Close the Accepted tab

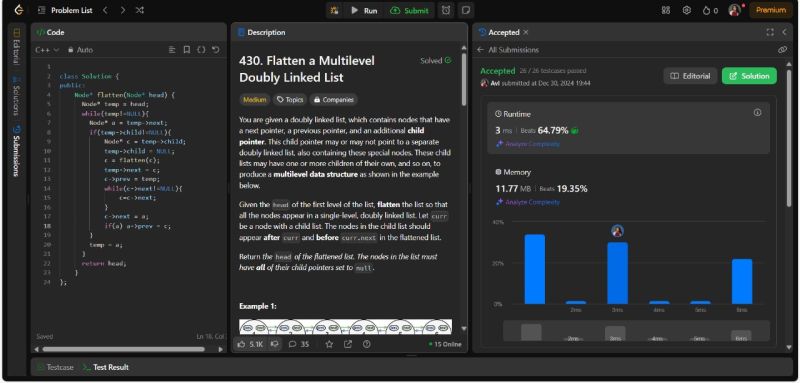tap(526, 32)
